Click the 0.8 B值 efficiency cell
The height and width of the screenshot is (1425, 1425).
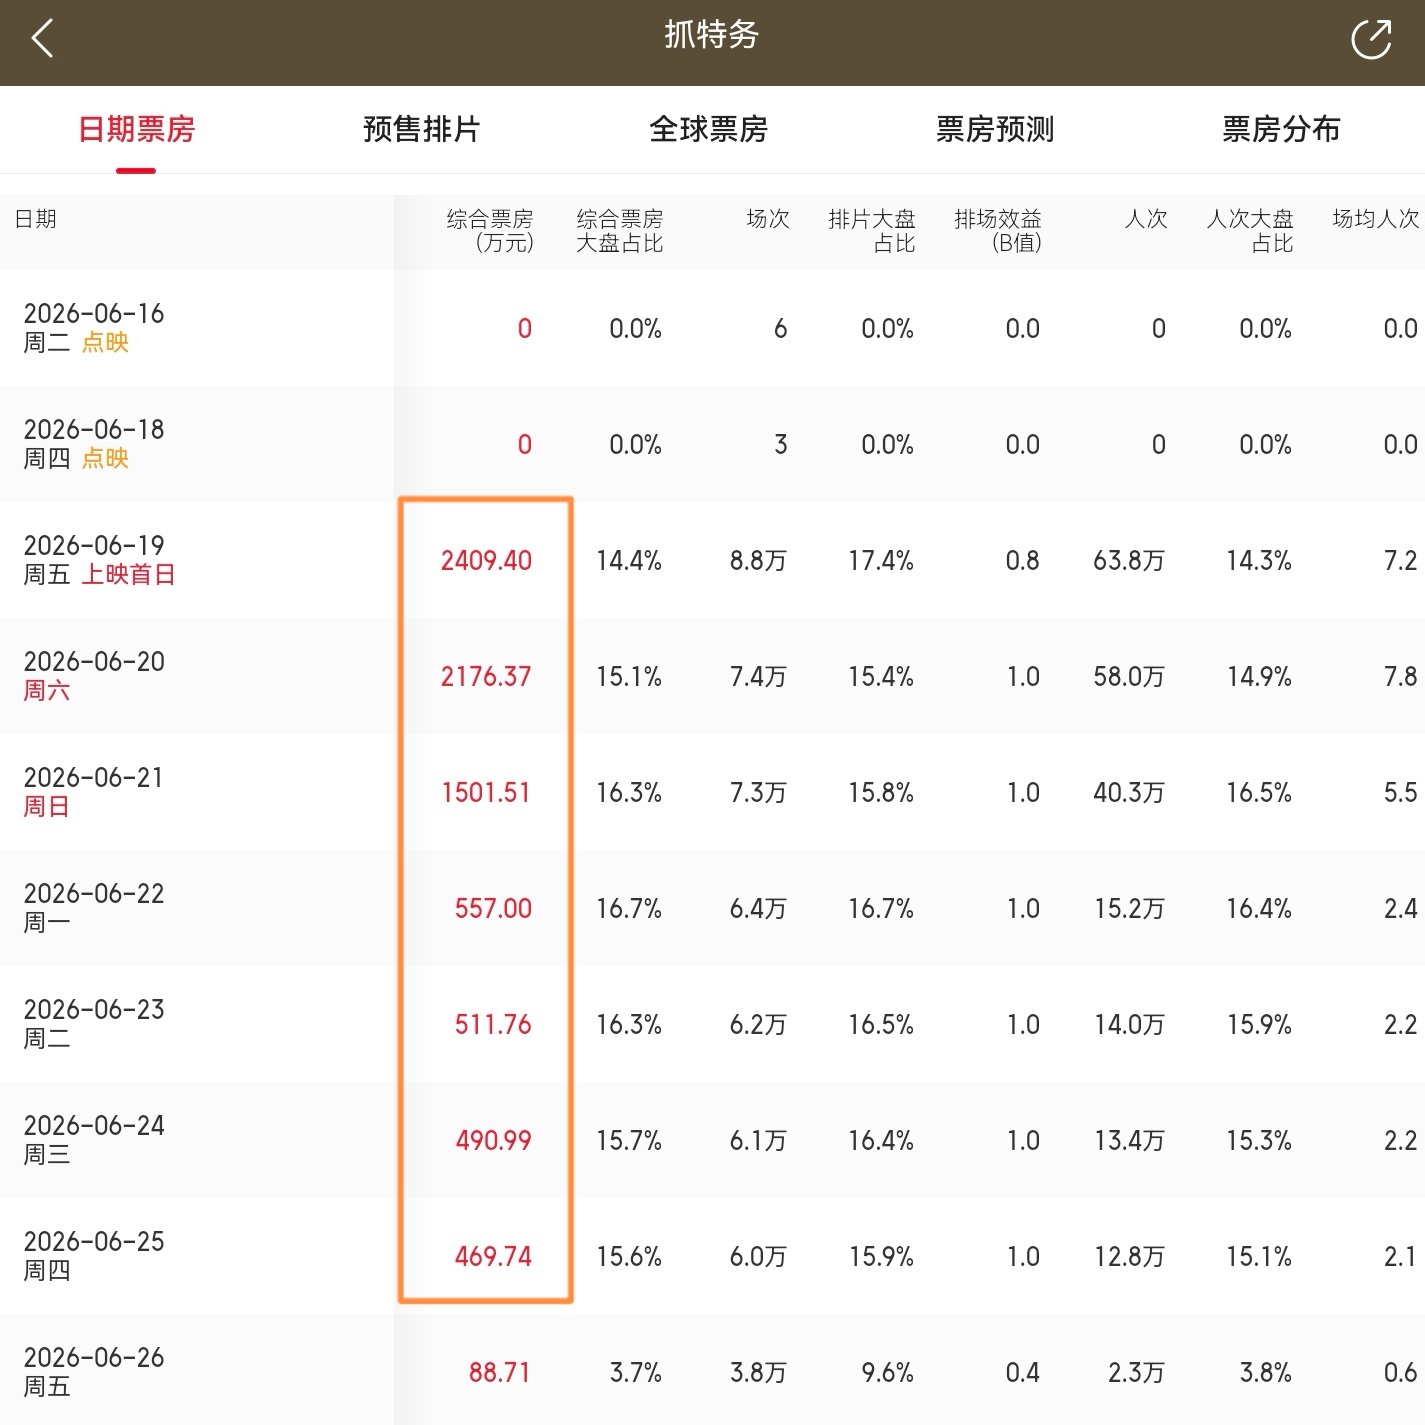click(x=1023, y=560)
